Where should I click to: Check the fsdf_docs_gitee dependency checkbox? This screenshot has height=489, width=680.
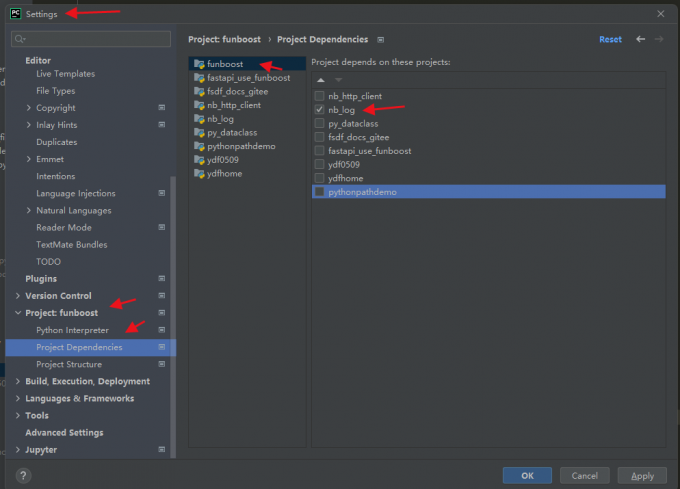coord(320,137)
